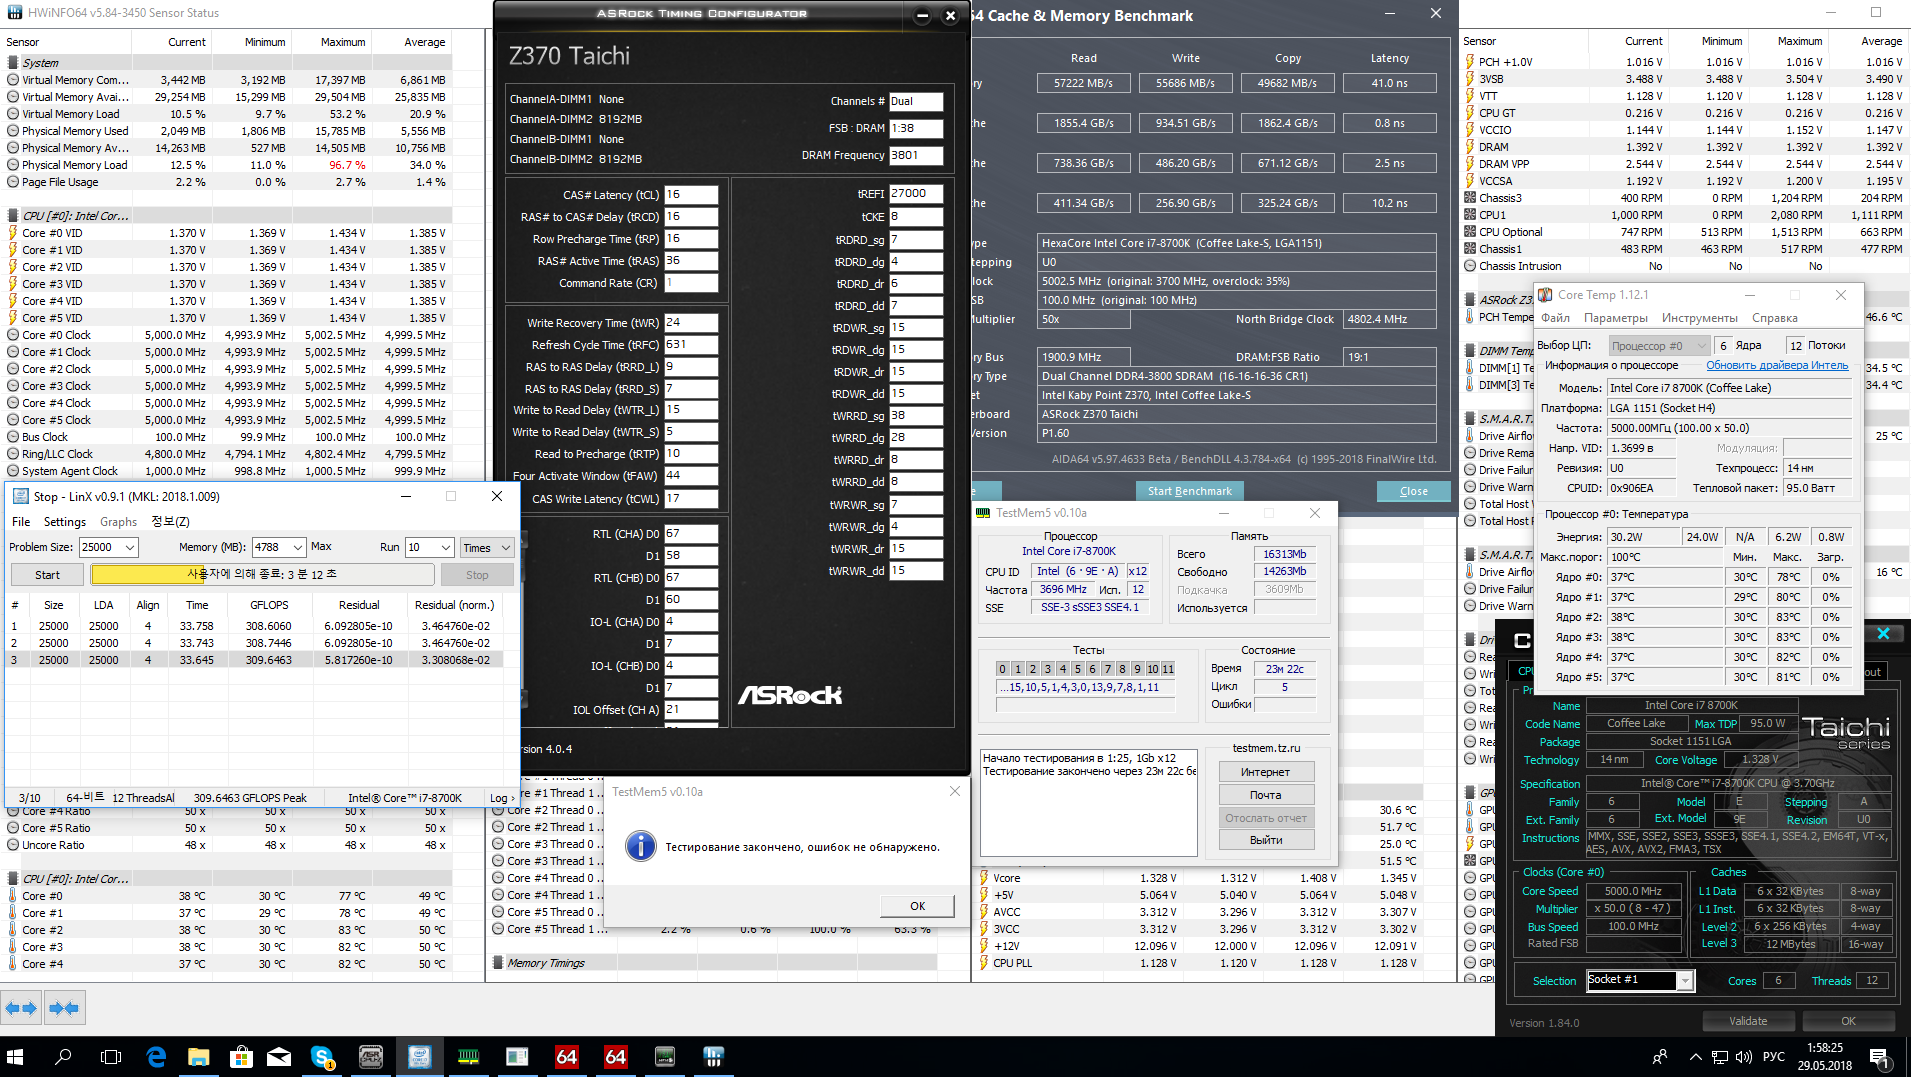This screenshot has height=1077, width=1911.
Task: Click the HWiNFO collapse columns arrows button
Action: pyautogui.click(x=64, y=1008)
